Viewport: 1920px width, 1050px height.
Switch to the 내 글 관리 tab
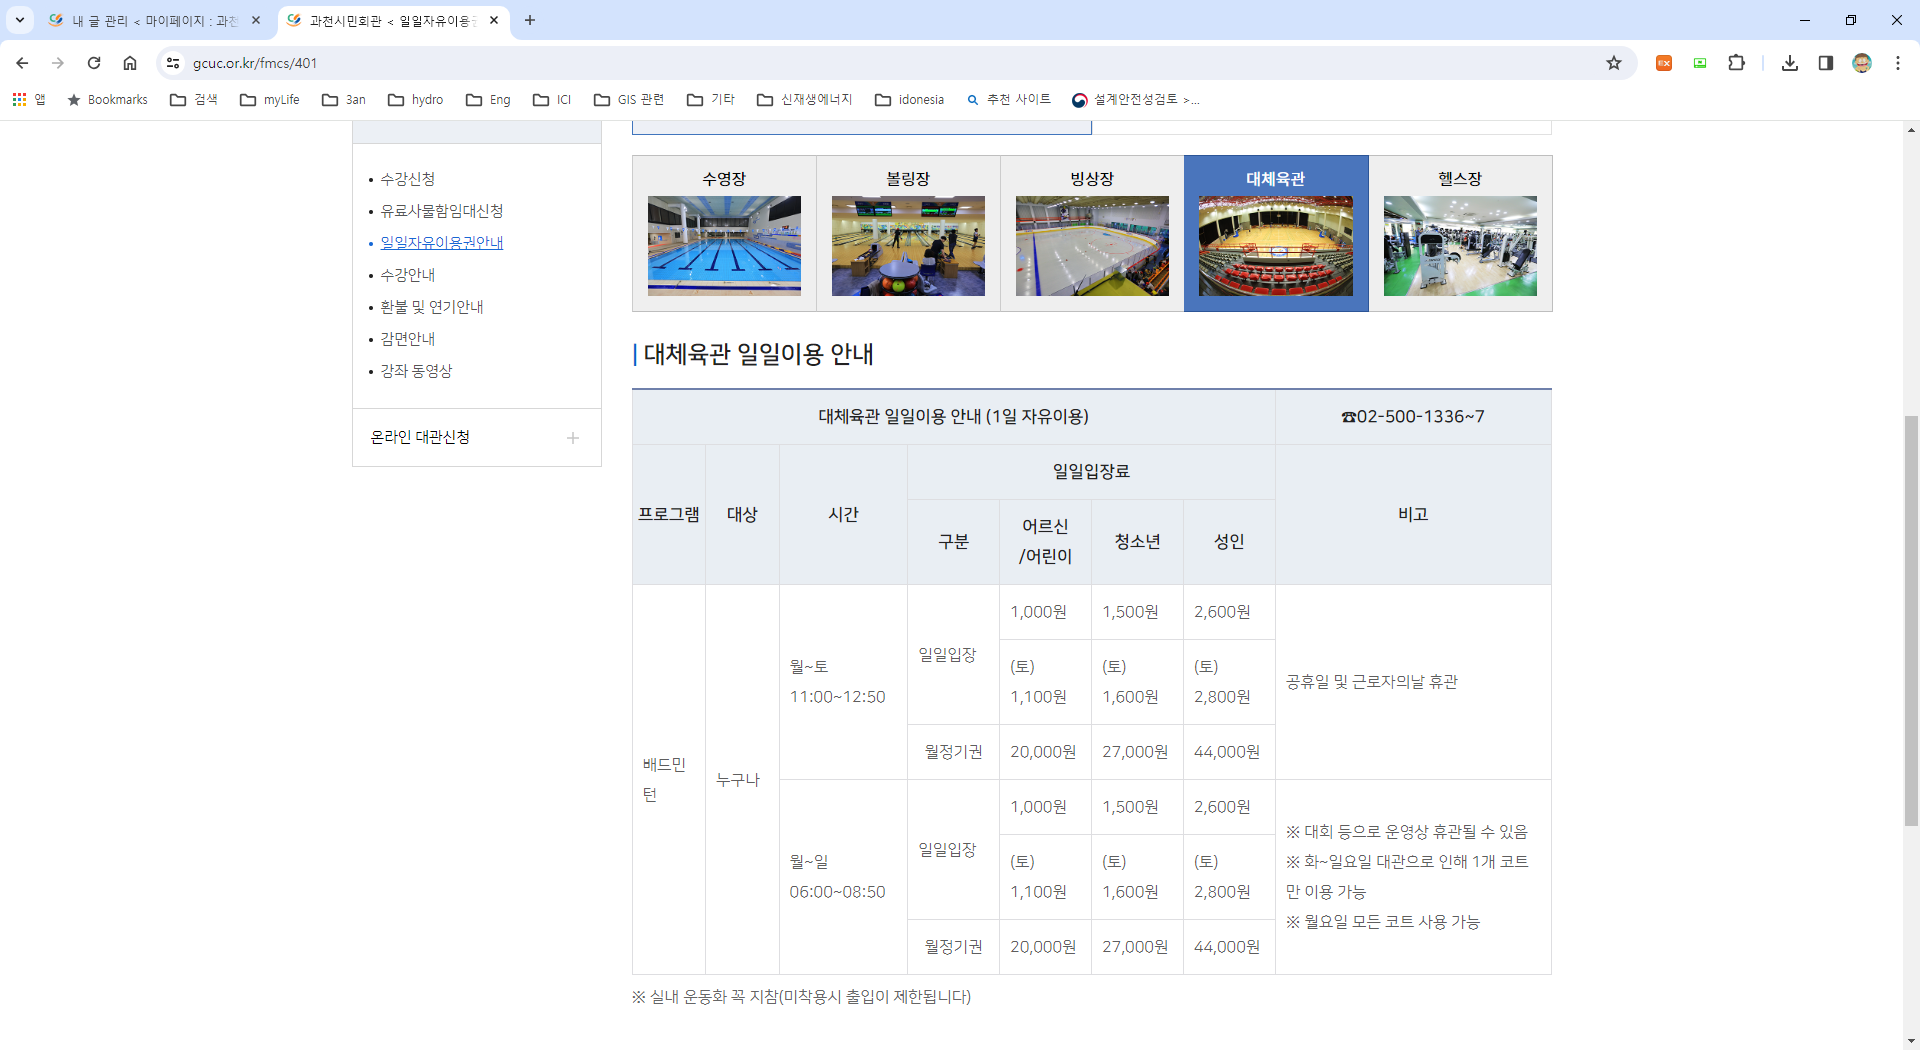(x=153, y=20)
